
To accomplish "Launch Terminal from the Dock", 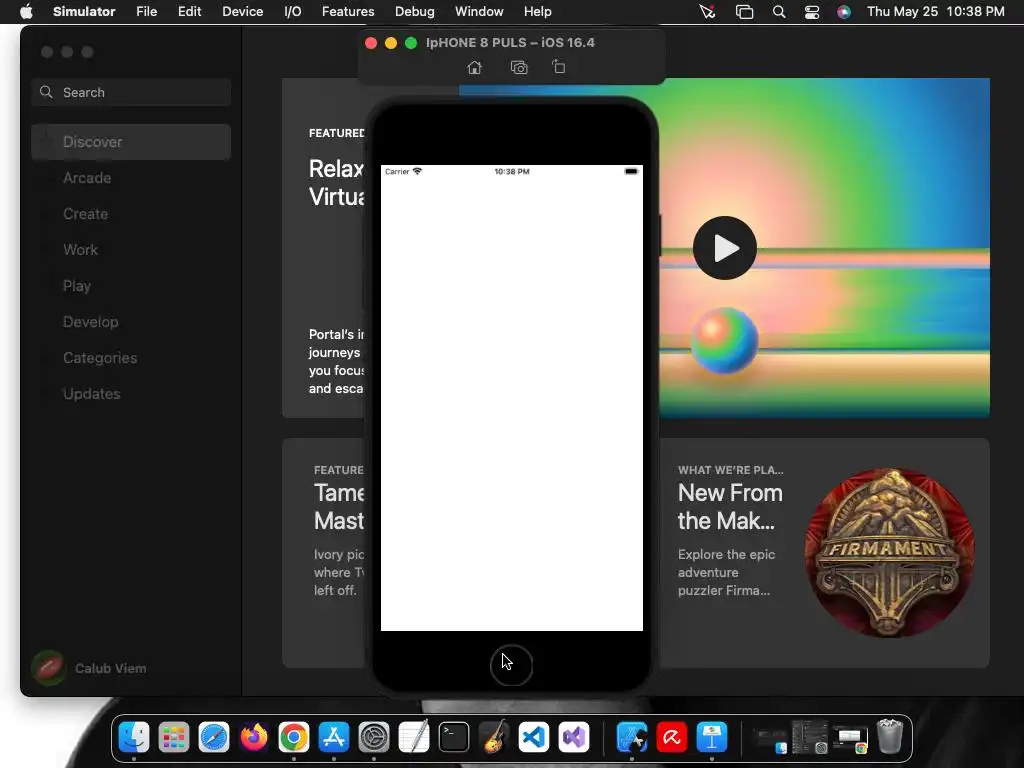I will pos(454,738).
